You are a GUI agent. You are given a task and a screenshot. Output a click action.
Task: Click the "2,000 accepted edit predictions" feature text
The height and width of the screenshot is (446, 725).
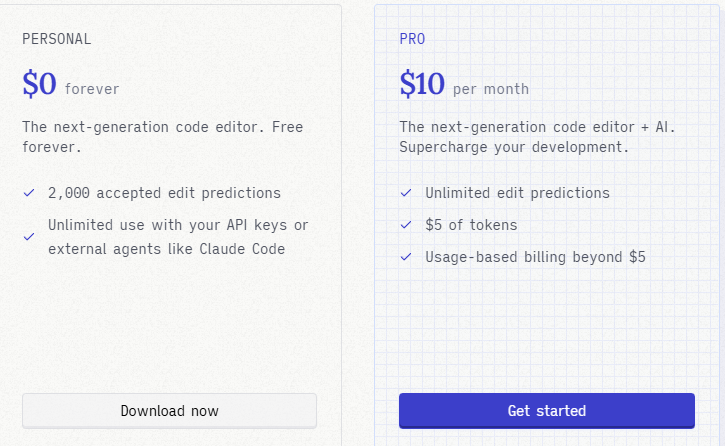pos(164,193)
